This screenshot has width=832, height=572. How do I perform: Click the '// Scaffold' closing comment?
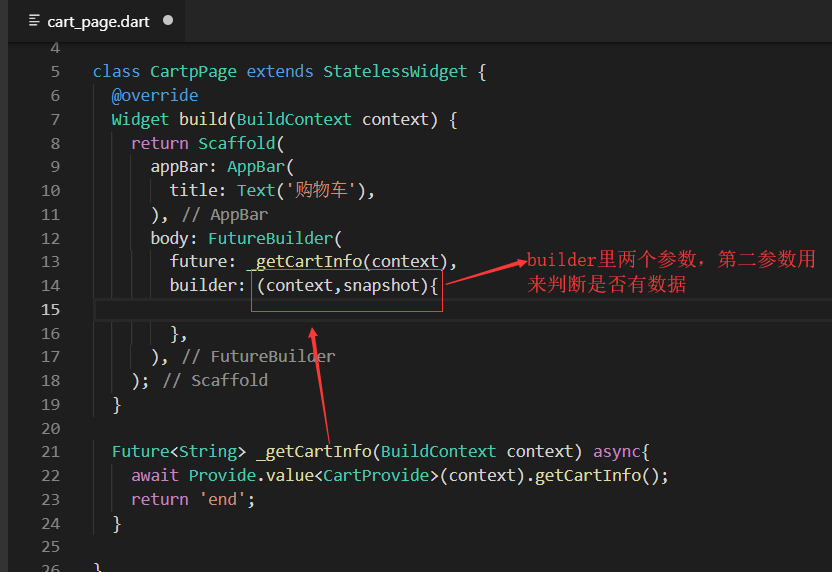point(215,380)
